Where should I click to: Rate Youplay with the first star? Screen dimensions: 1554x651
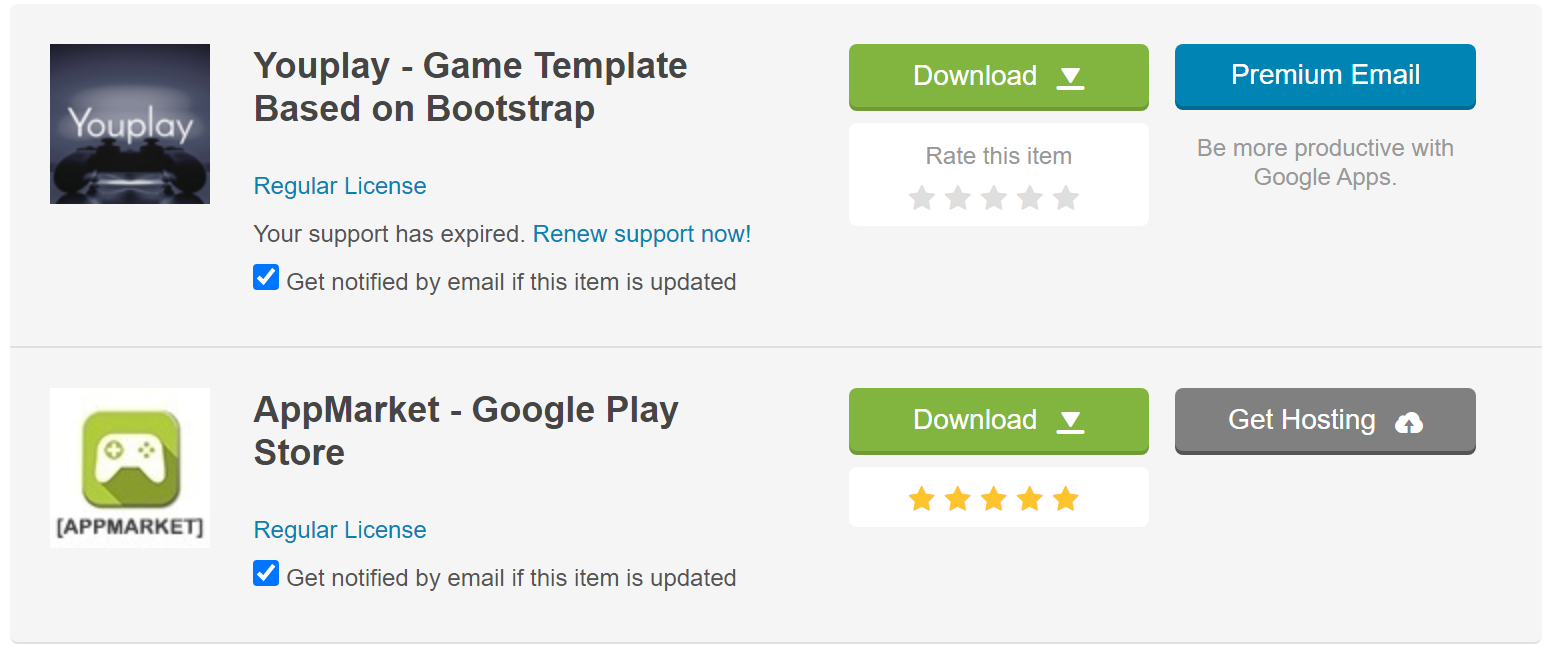(922, 198)
